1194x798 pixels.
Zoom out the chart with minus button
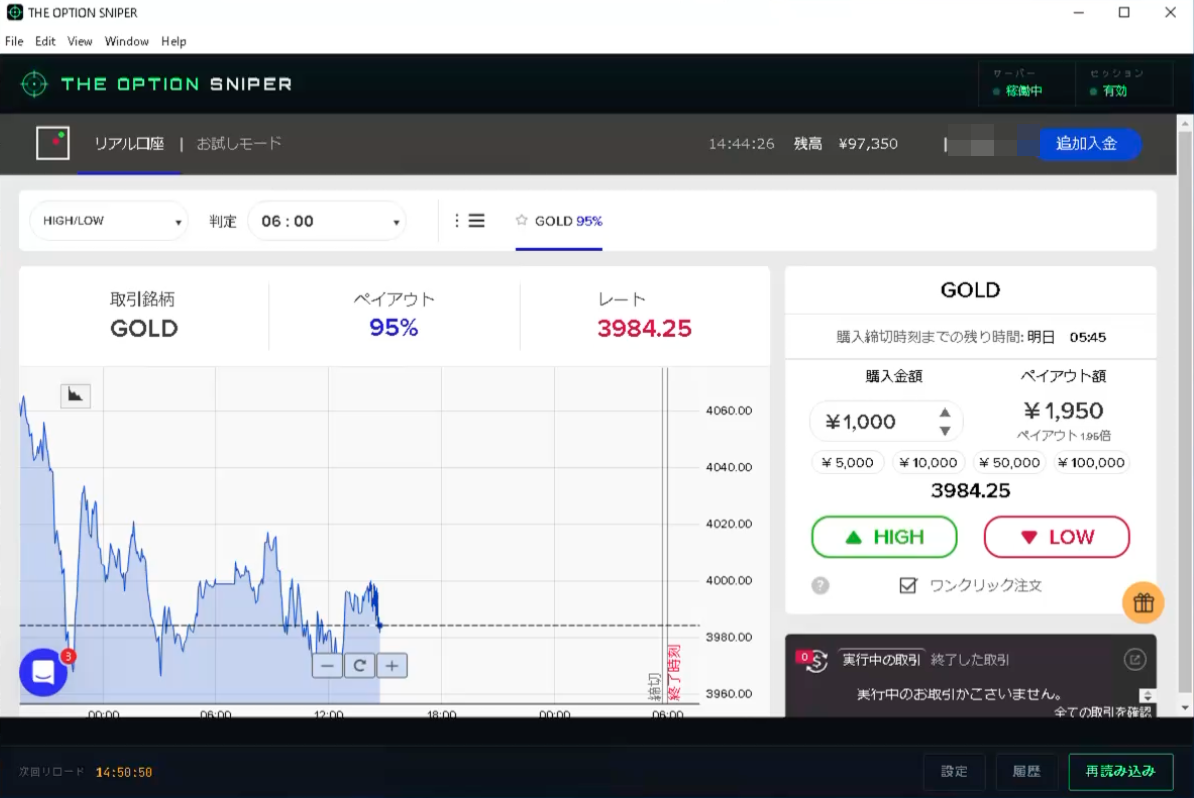tap(327, 666)
